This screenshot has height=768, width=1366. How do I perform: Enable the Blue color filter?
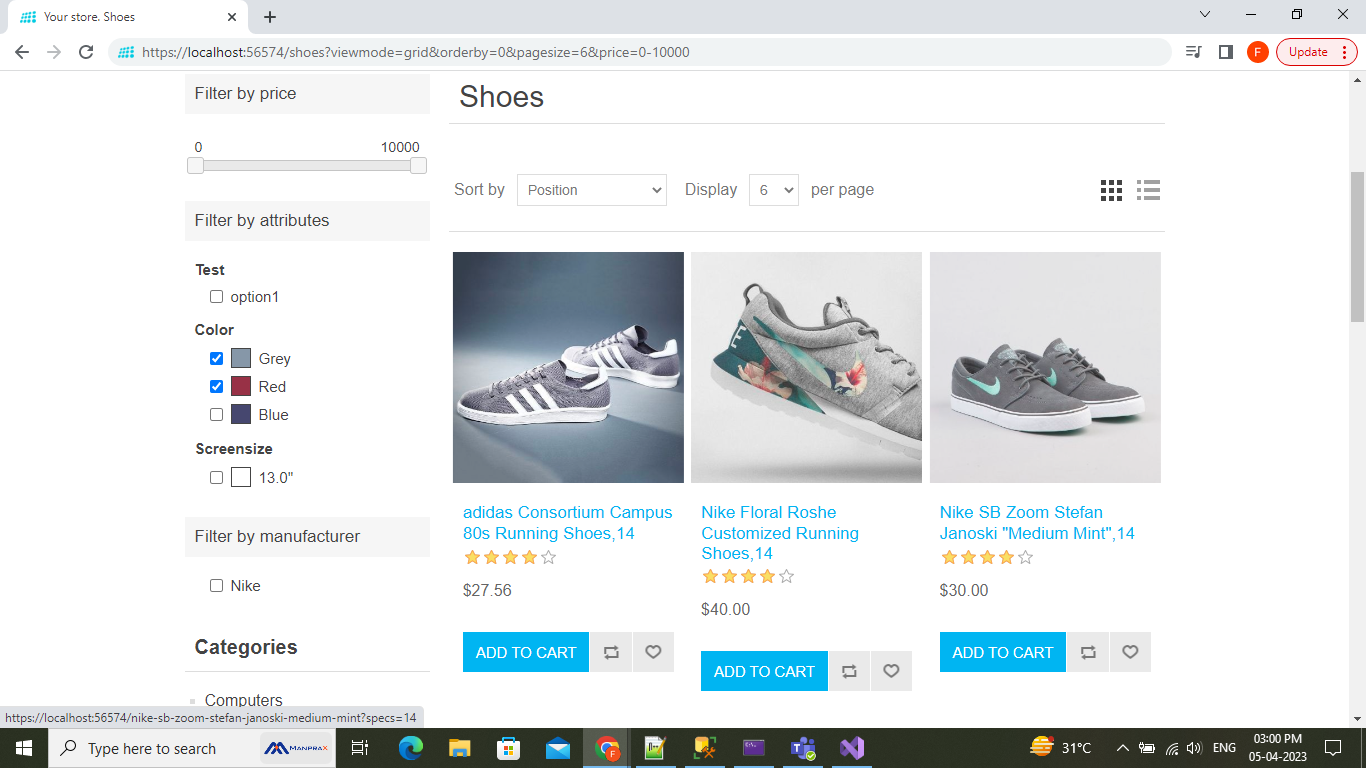(x=216, y=414)
